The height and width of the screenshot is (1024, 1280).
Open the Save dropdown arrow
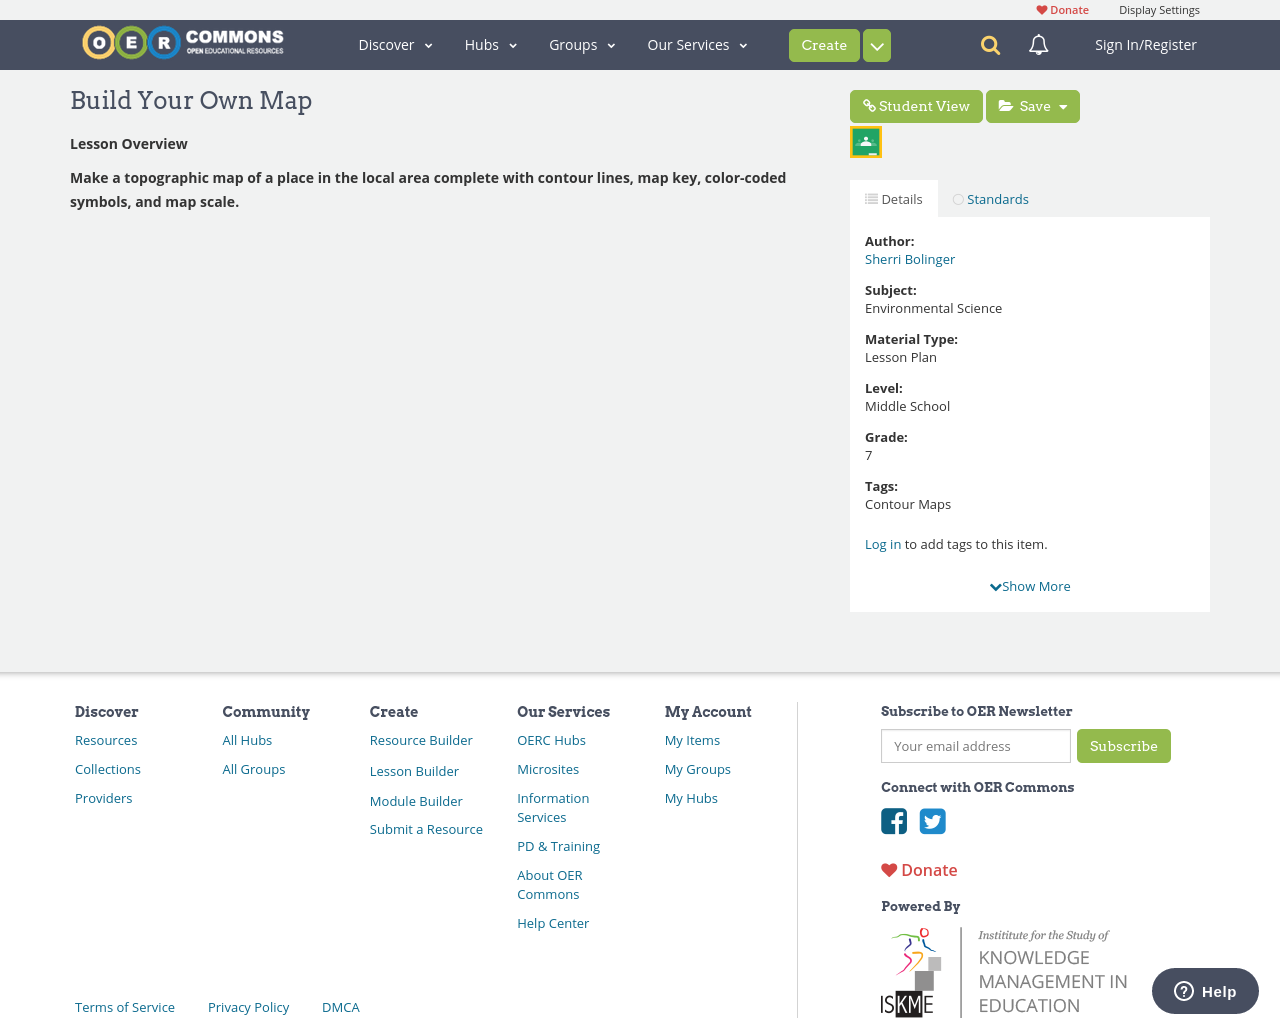click(x=1063, y=105)
